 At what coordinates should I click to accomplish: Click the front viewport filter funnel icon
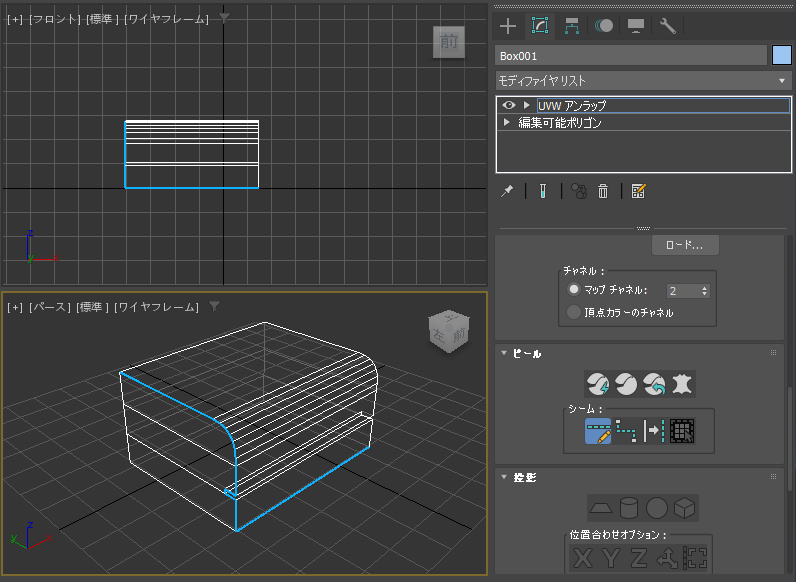(224, 18)
